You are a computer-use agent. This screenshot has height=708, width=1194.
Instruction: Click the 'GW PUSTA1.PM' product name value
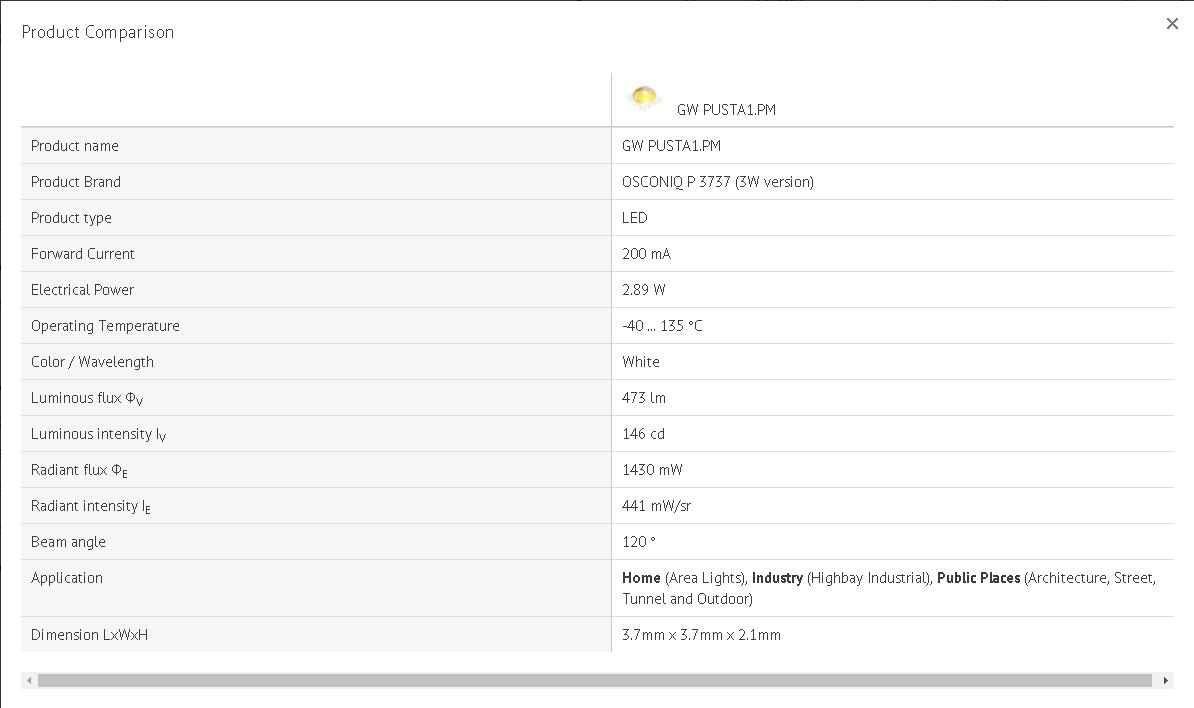pos(671,145)
